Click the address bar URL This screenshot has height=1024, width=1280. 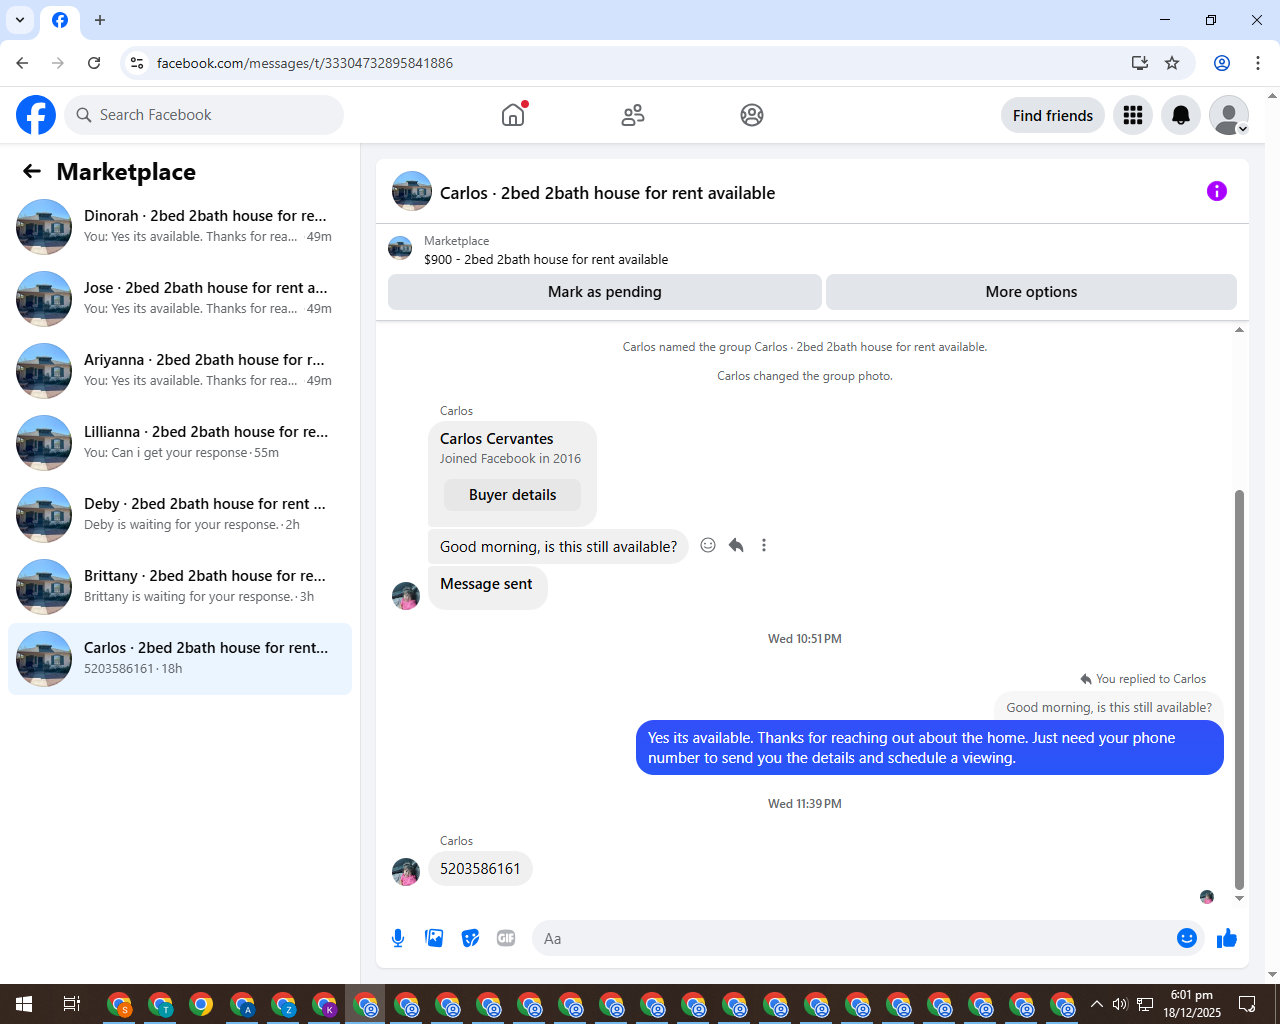[x=305, y=63]
